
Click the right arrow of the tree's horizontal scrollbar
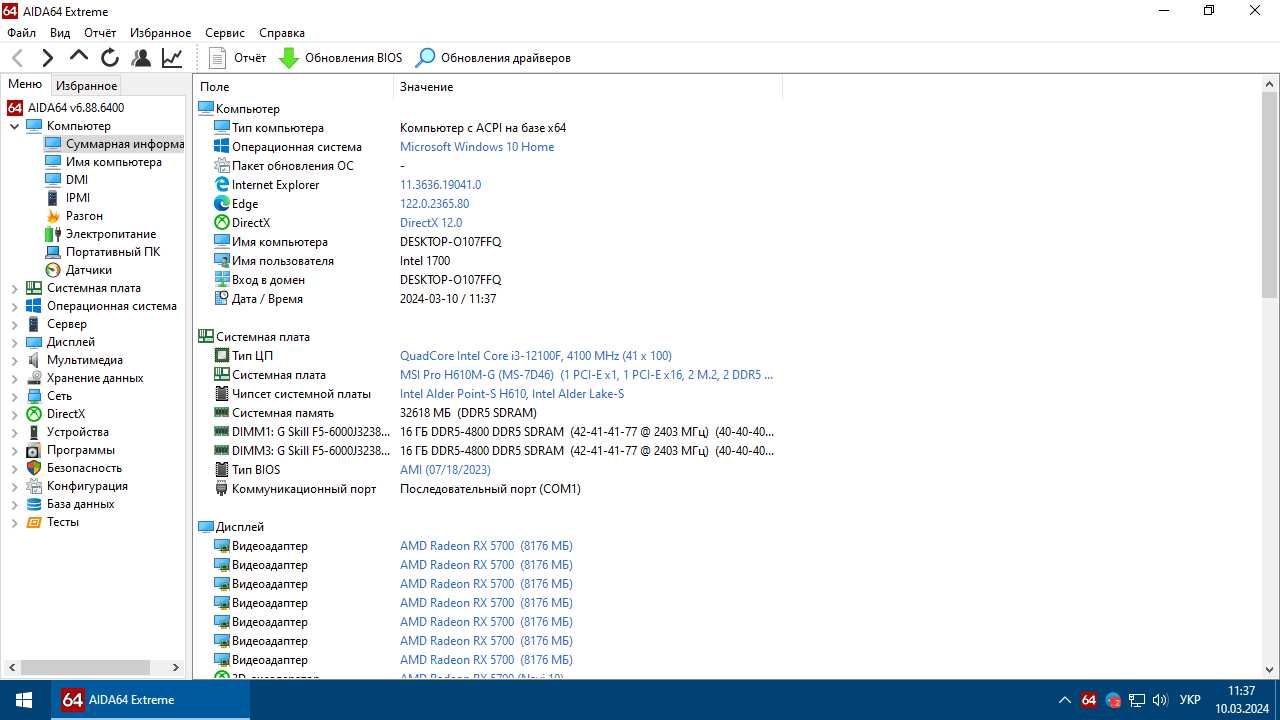(x=176, y=667)
